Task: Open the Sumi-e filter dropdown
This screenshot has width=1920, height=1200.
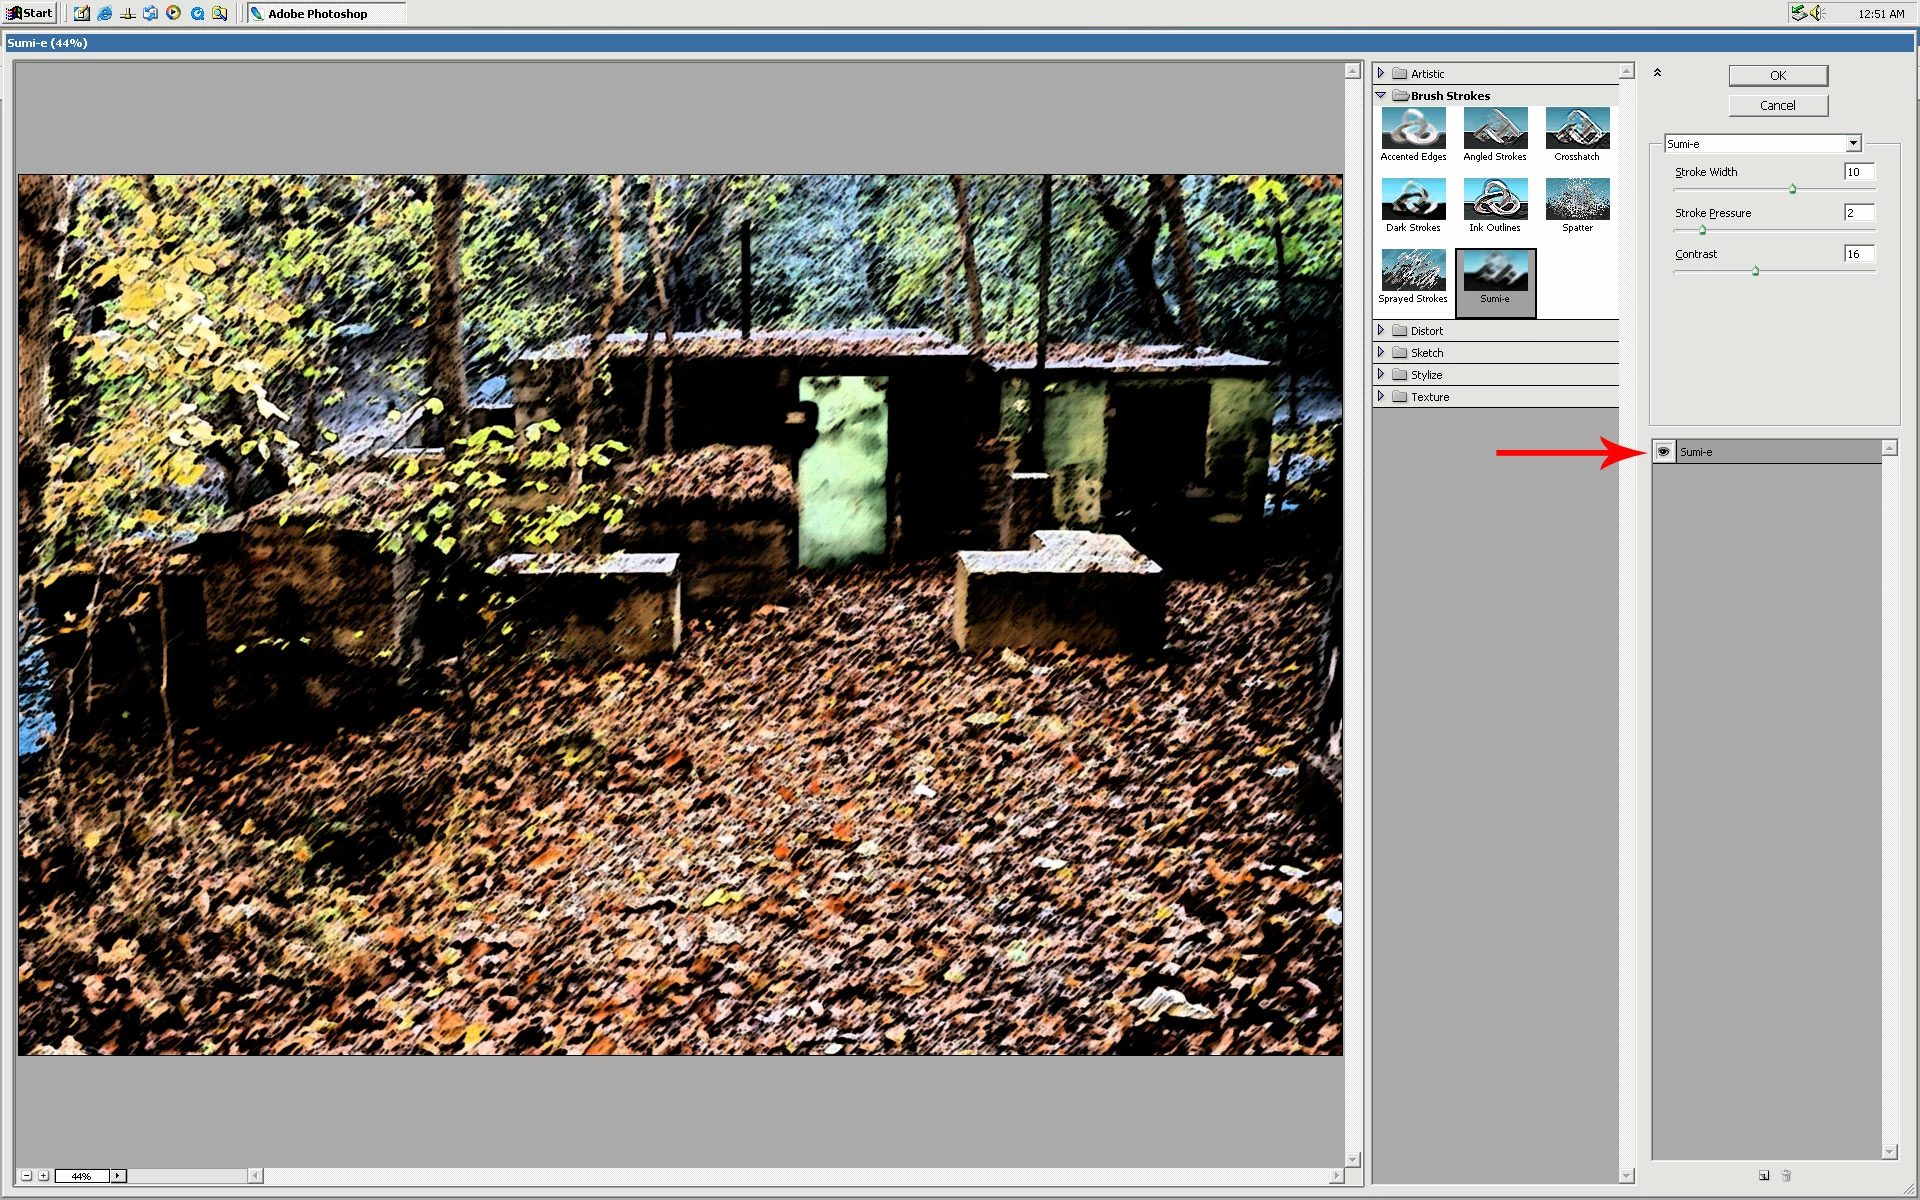Action: (1853, 144)
